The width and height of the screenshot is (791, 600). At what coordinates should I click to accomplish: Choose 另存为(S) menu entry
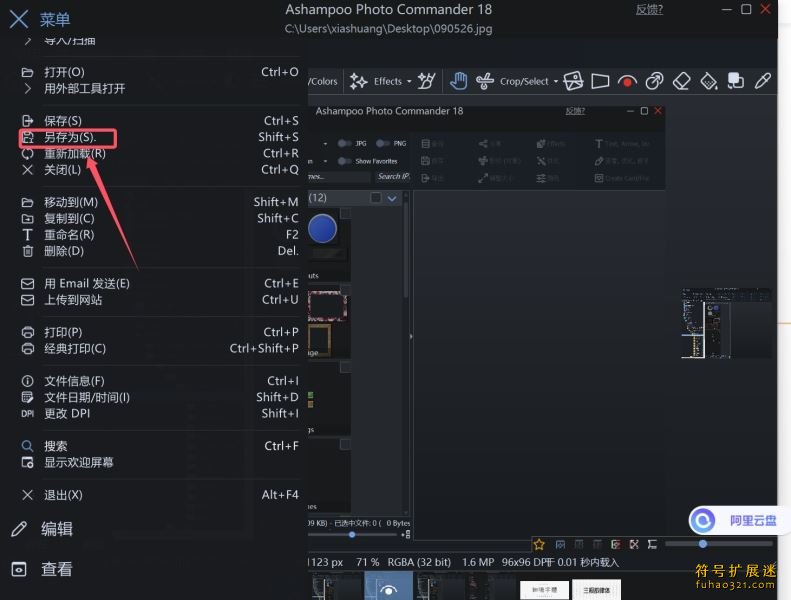click(160, 137)
